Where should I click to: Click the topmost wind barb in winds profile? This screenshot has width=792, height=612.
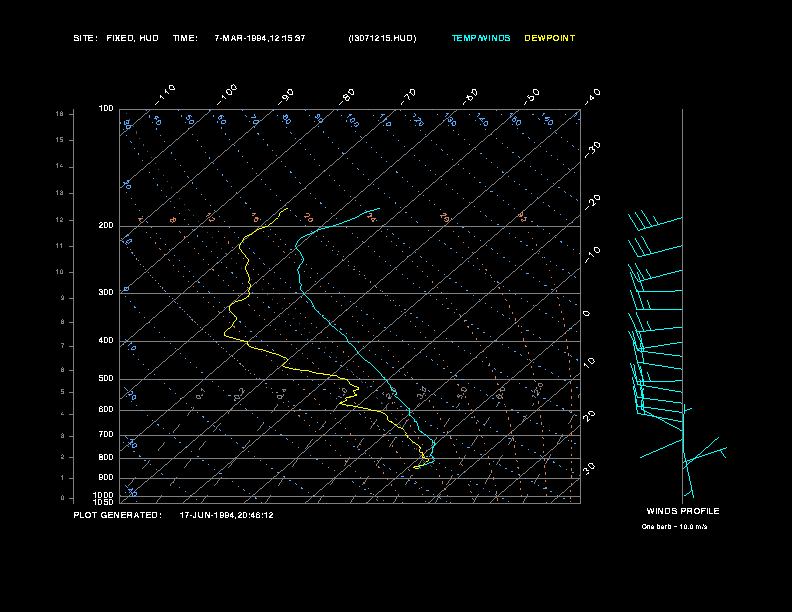pyautogui.click(x=655, y=219)
